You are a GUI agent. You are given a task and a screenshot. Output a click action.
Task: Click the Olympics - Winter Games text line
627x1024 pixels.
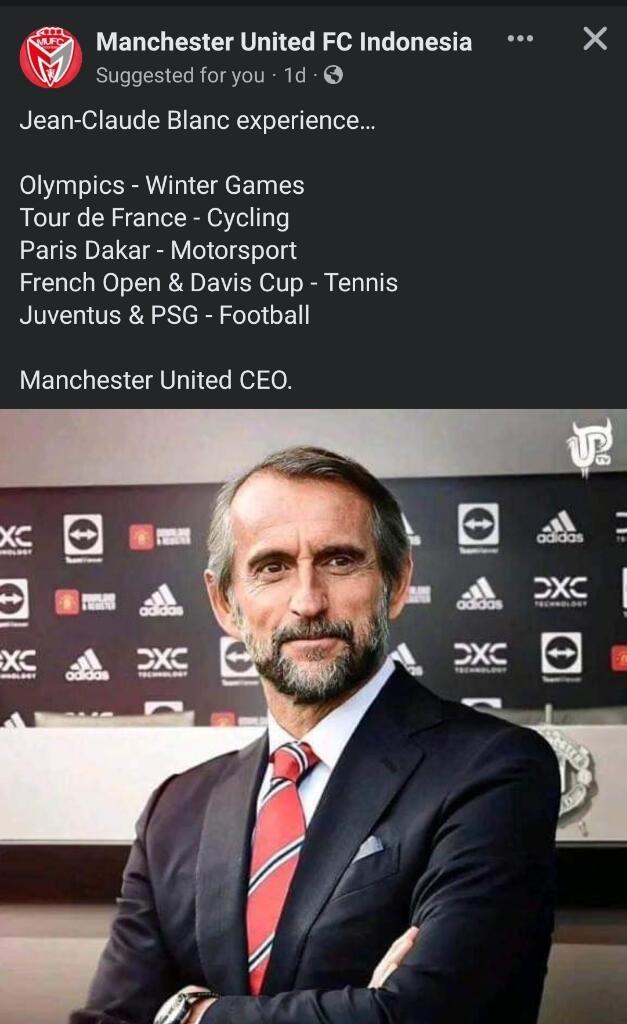pos(162,185)
